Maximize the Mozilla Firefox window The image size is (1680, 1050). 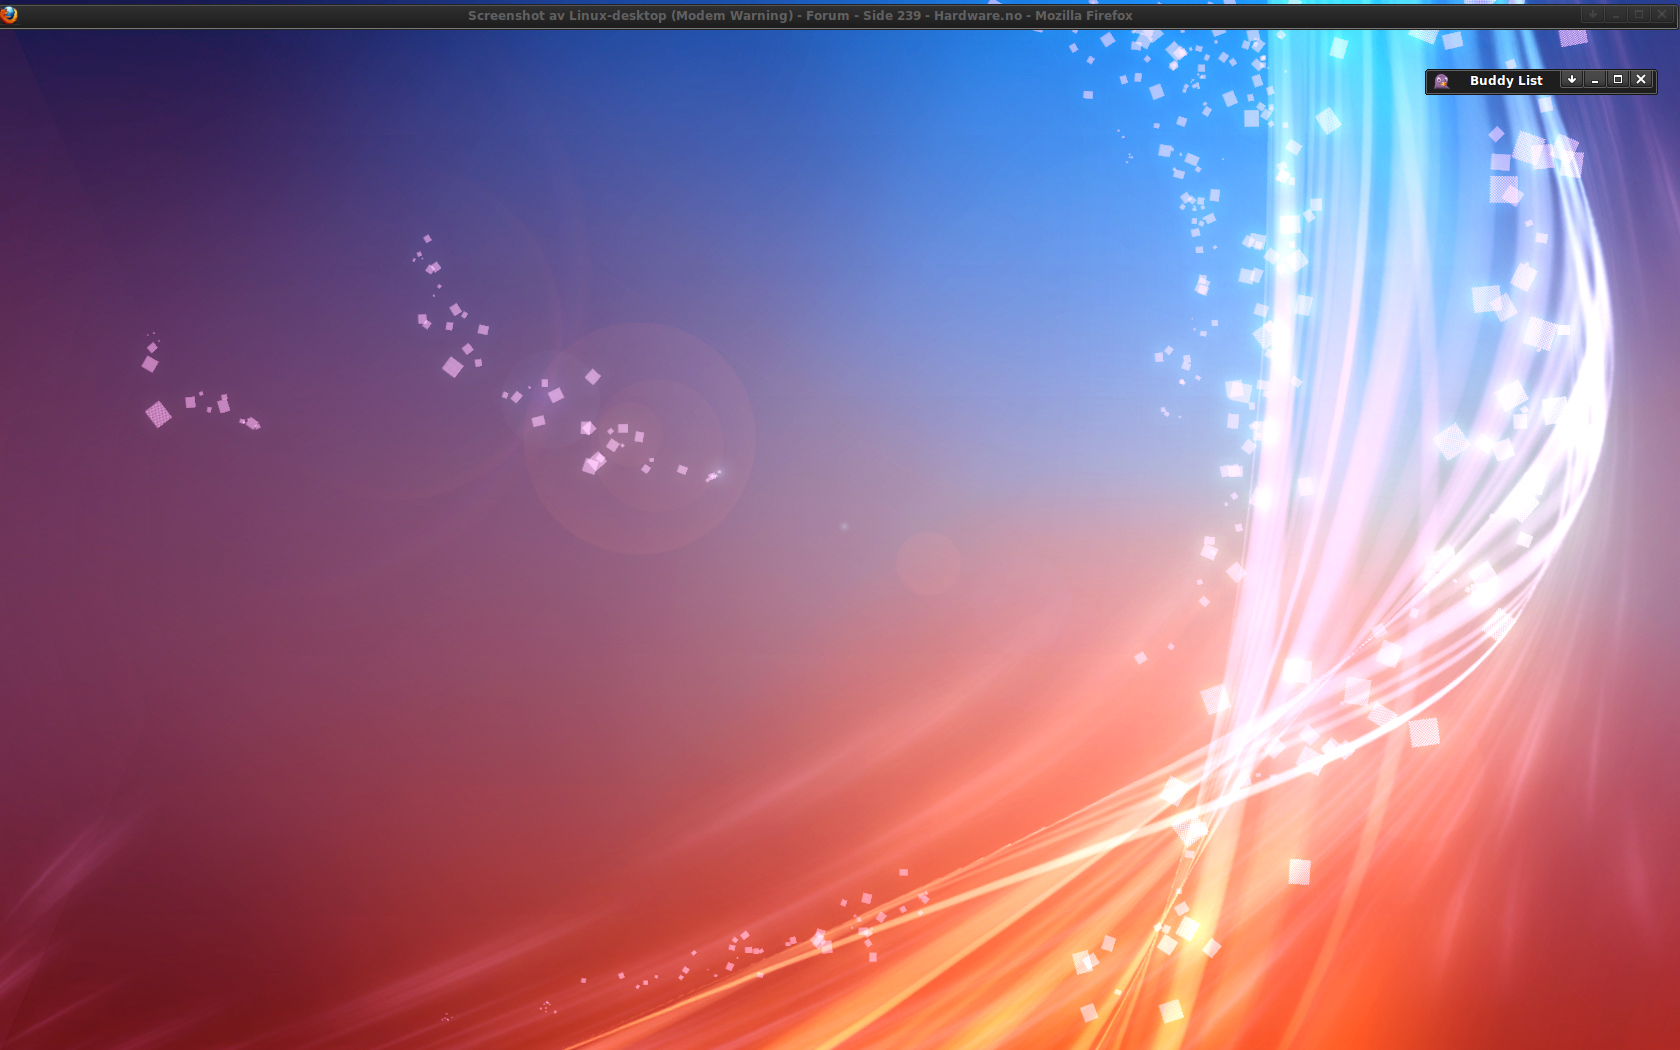coord(1639,14)
